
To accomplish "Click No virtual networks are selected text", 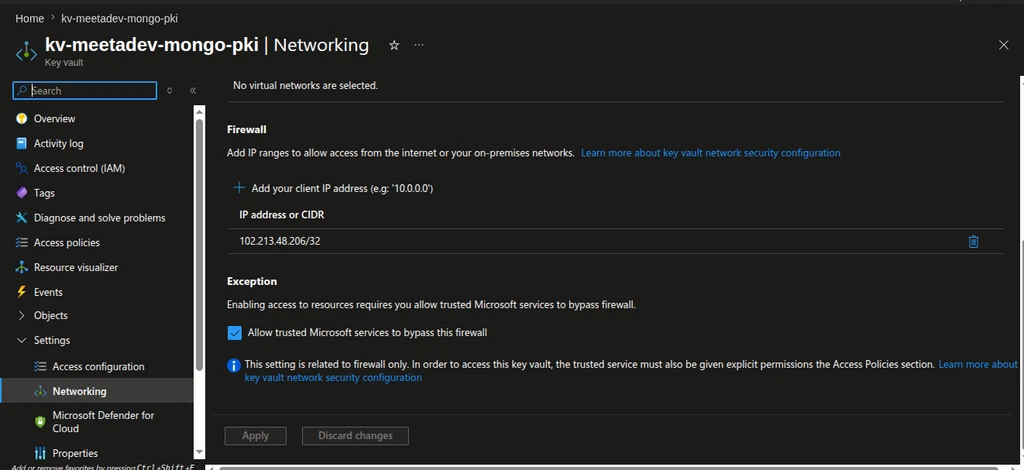I will [x=306, y=86].
